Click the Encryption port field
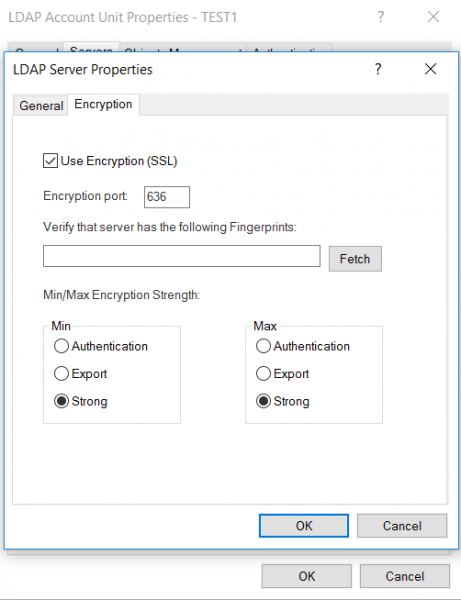 pyautogui.click(x=167, y=197)
